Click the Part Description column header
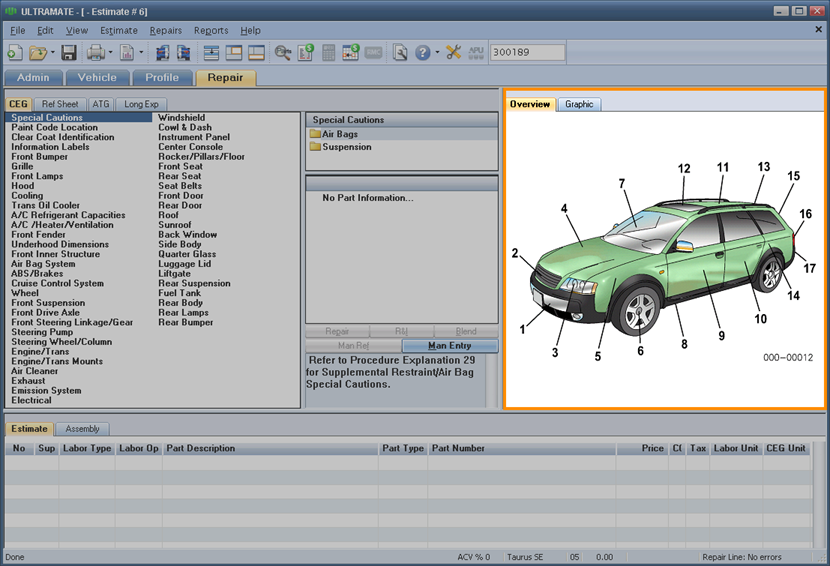830x566 pixels. pos(201,449)
